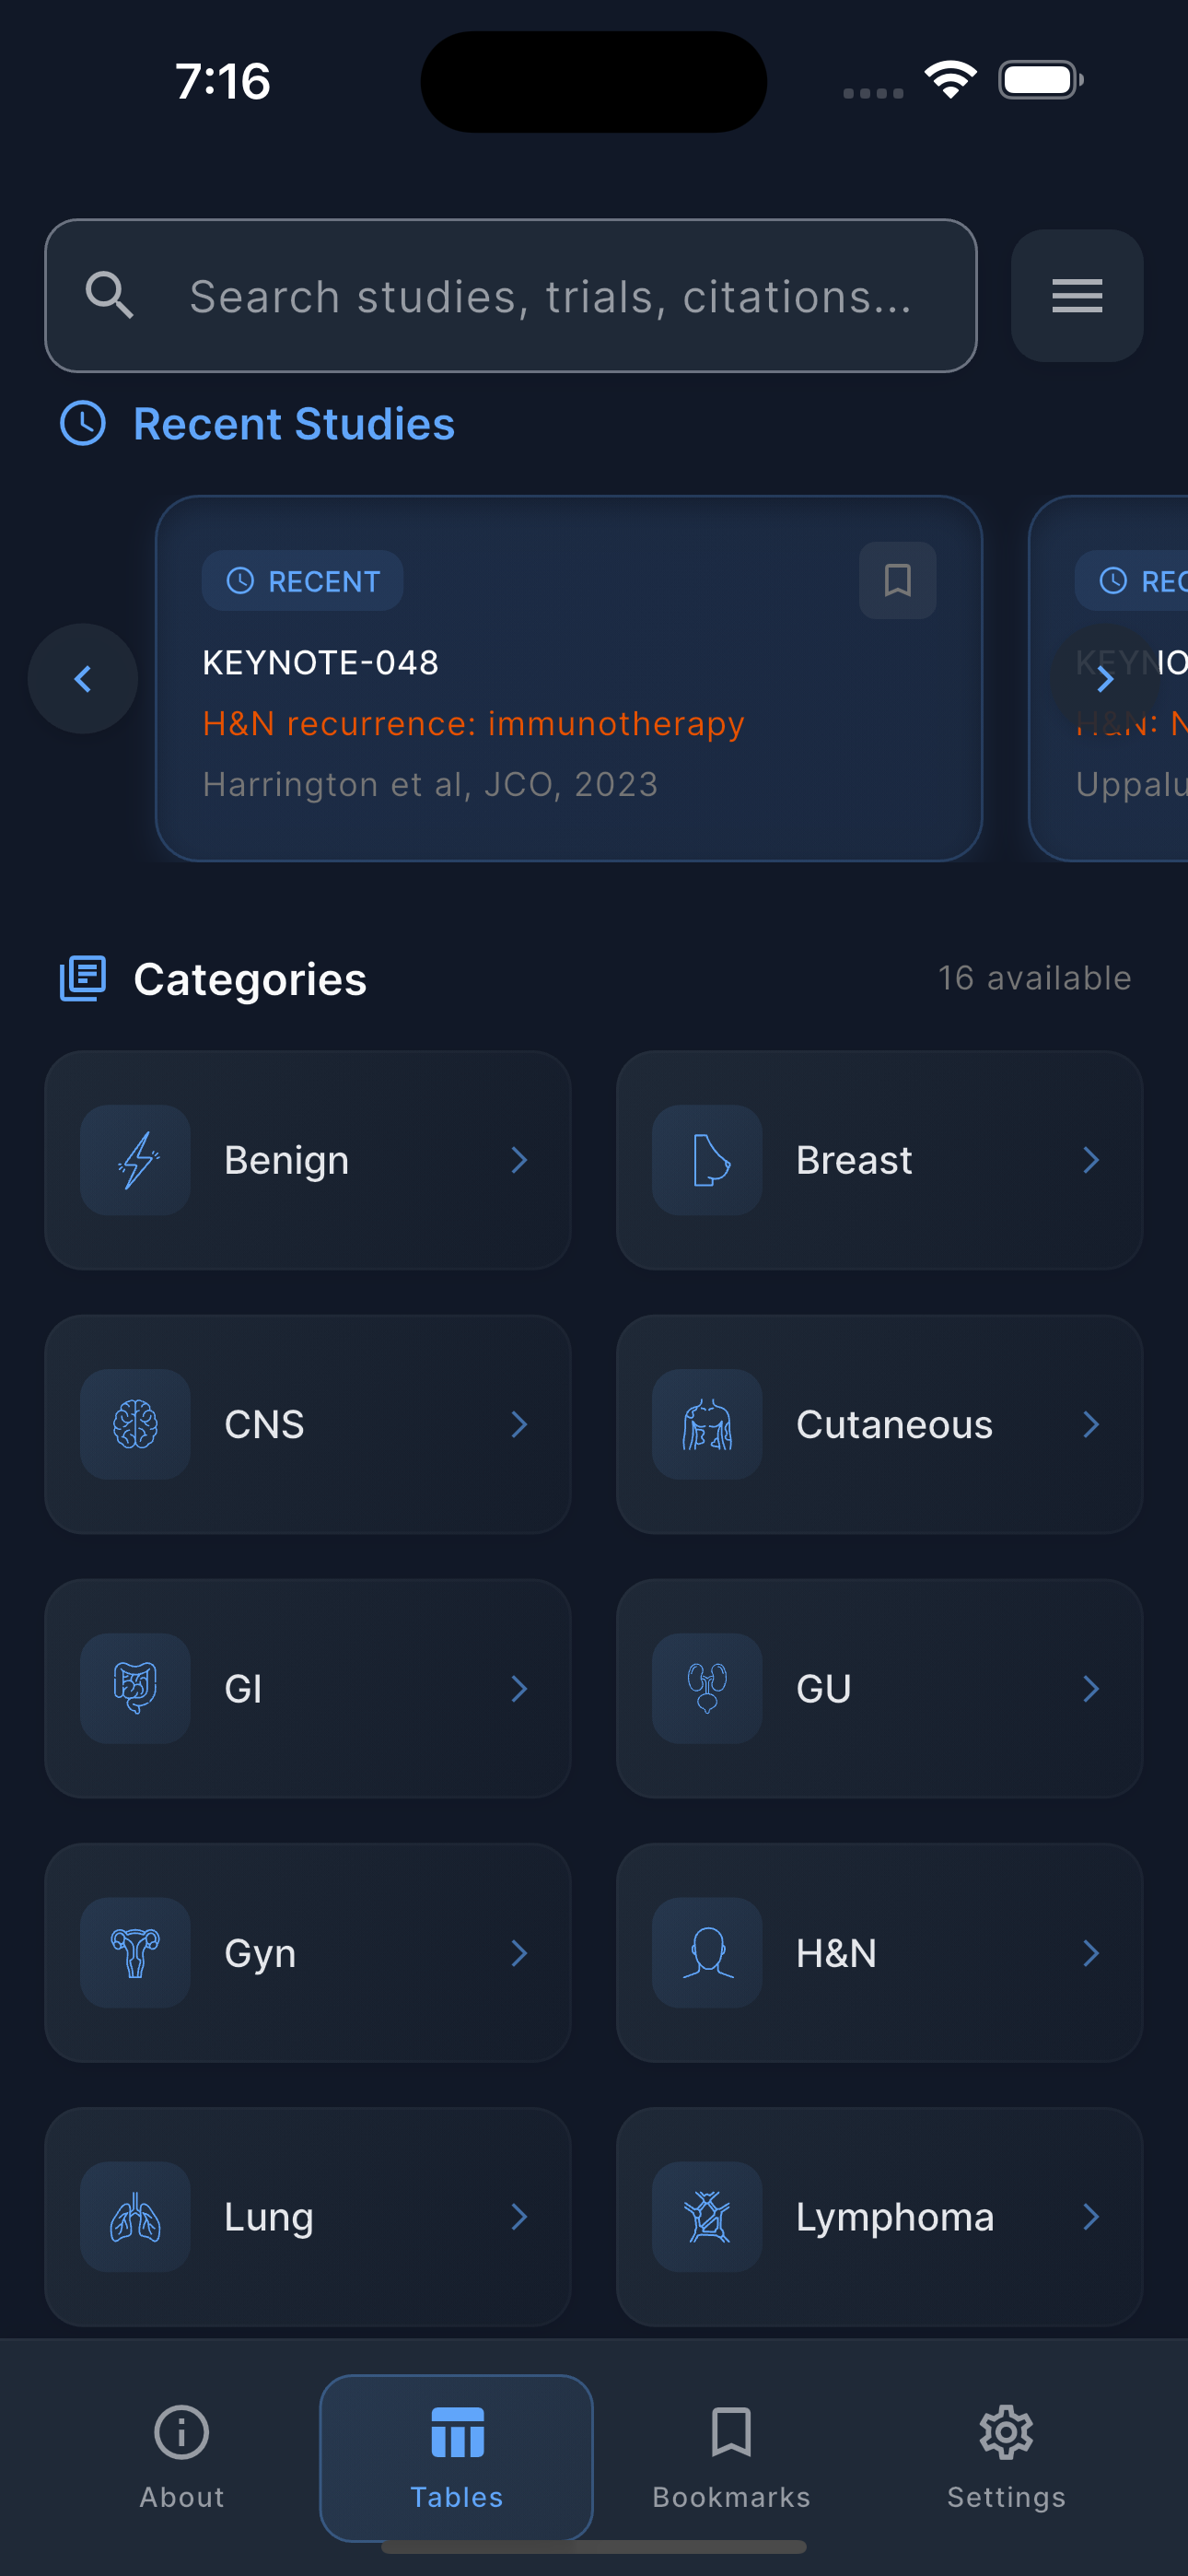
Task: Open the hamburger menu
Action: 1076,295
